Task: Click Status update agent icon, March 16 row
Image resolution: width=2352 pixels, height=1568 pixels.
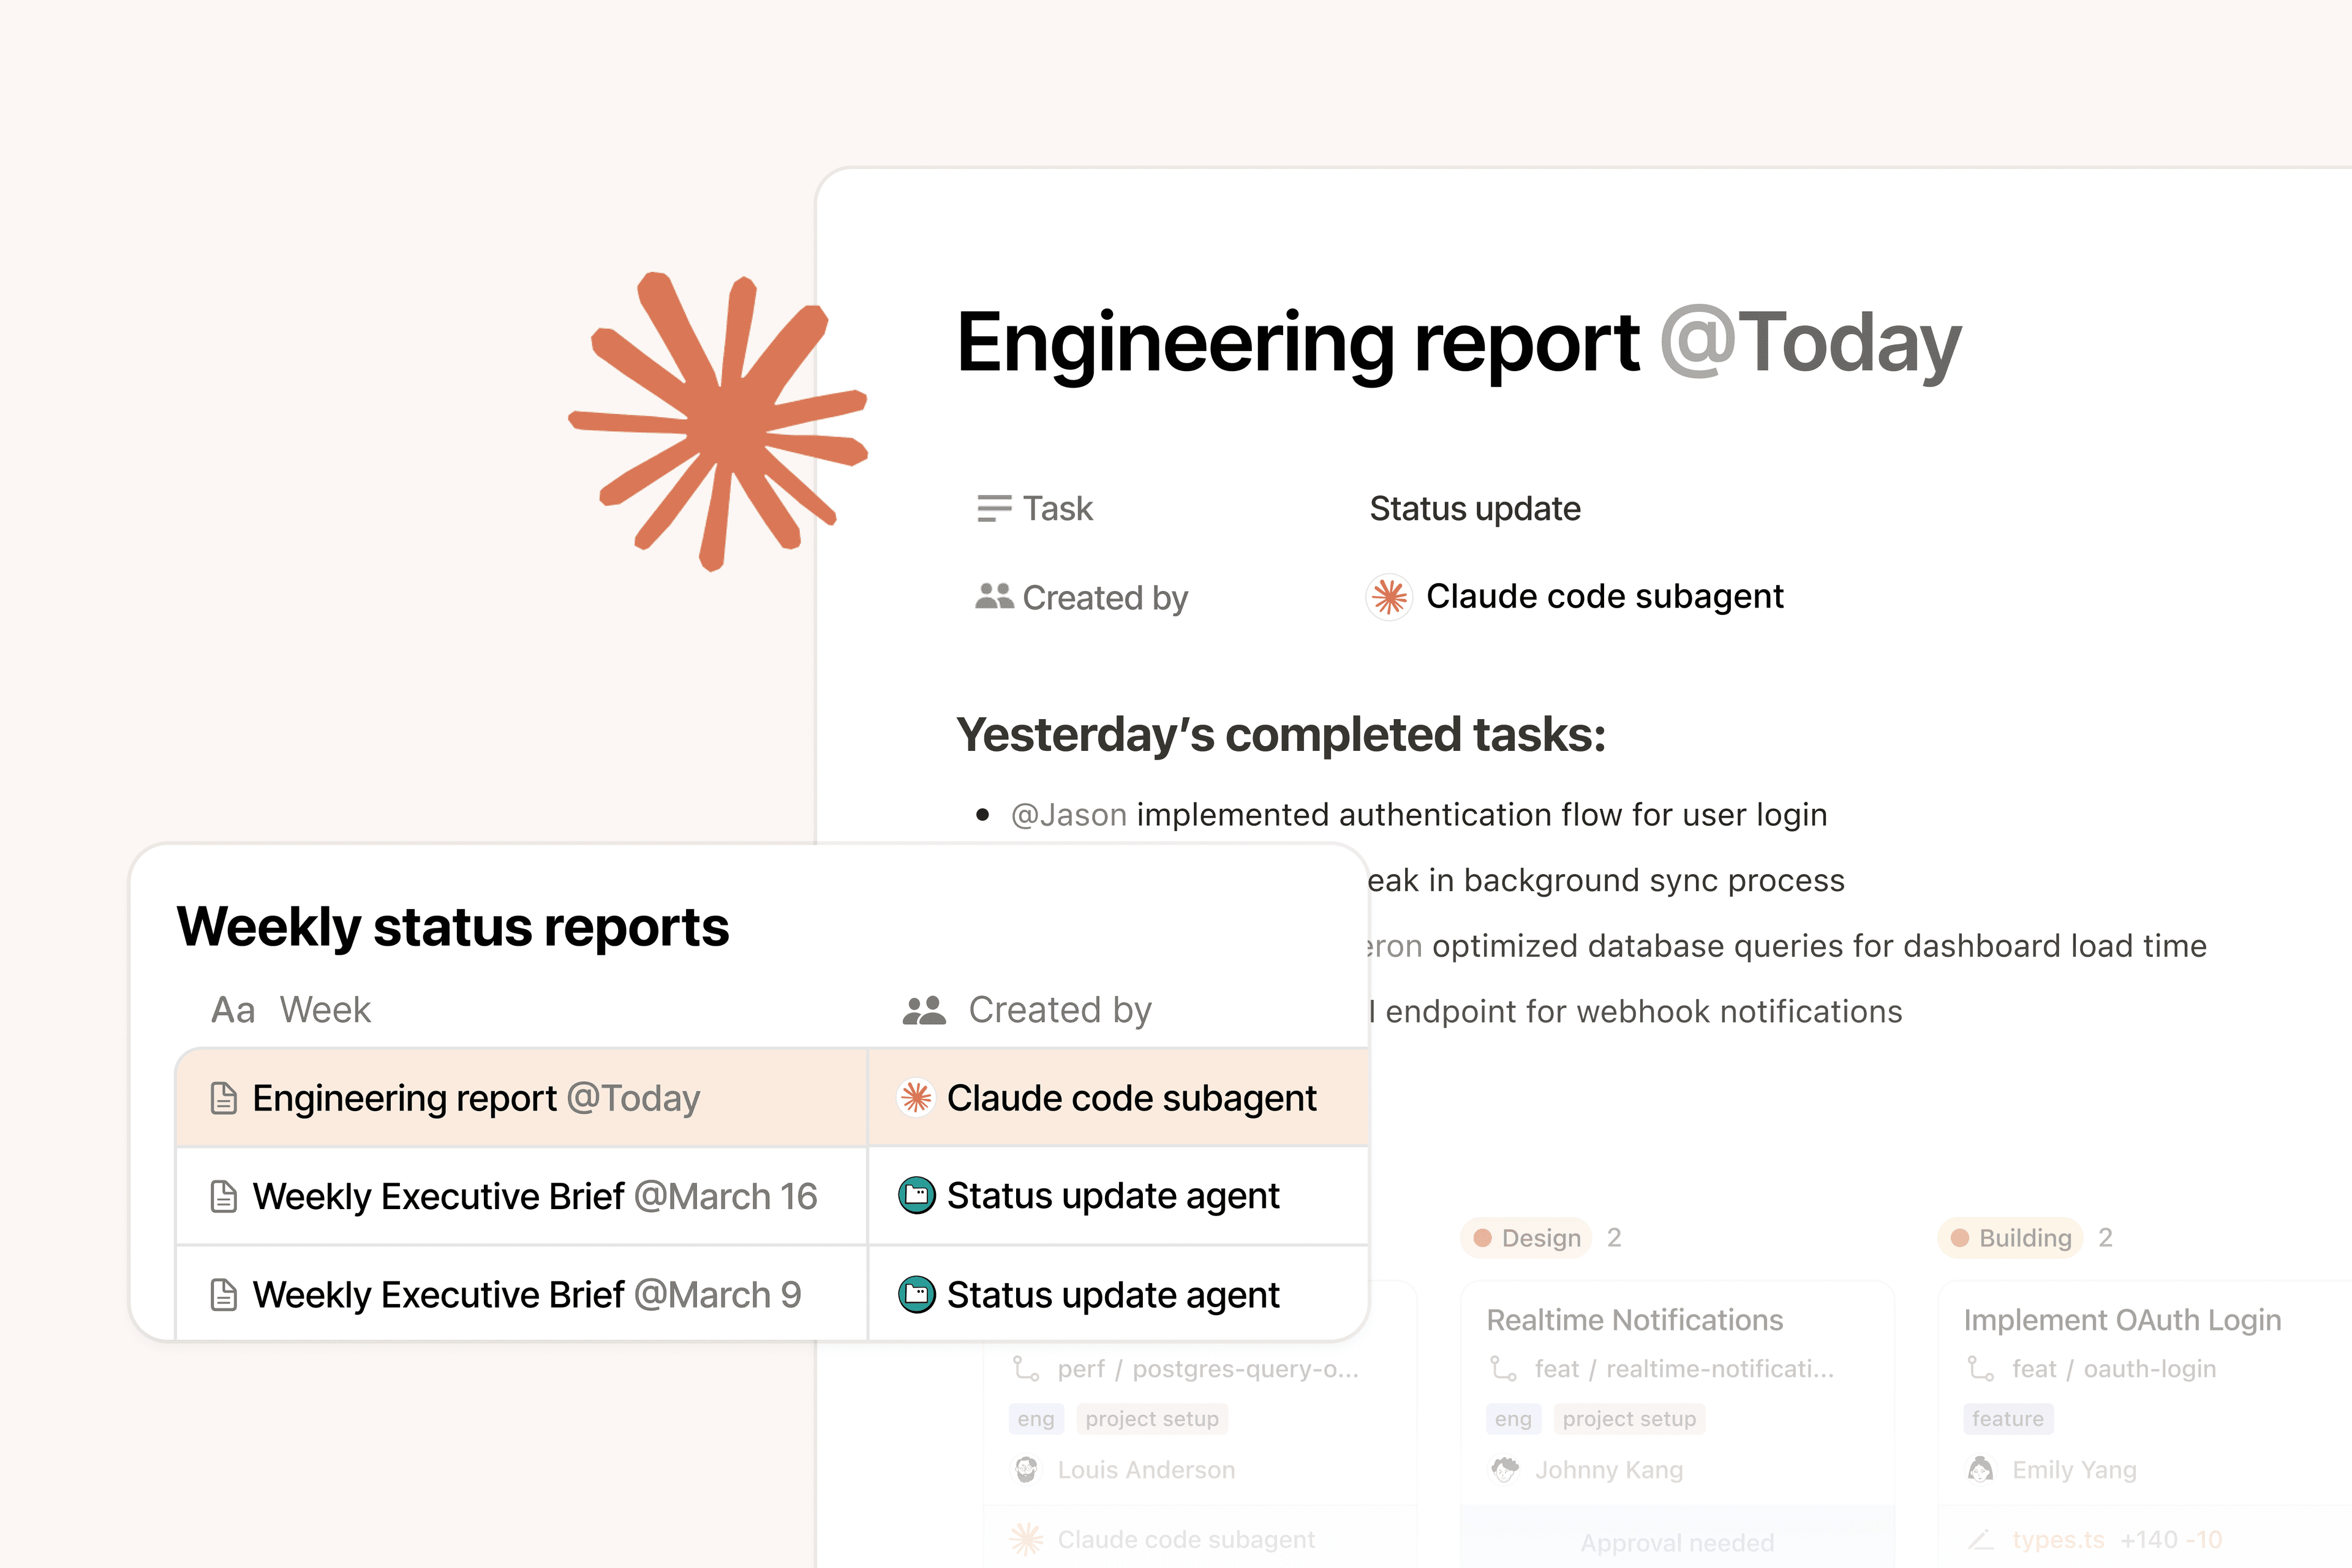Action: [916, 1195]
